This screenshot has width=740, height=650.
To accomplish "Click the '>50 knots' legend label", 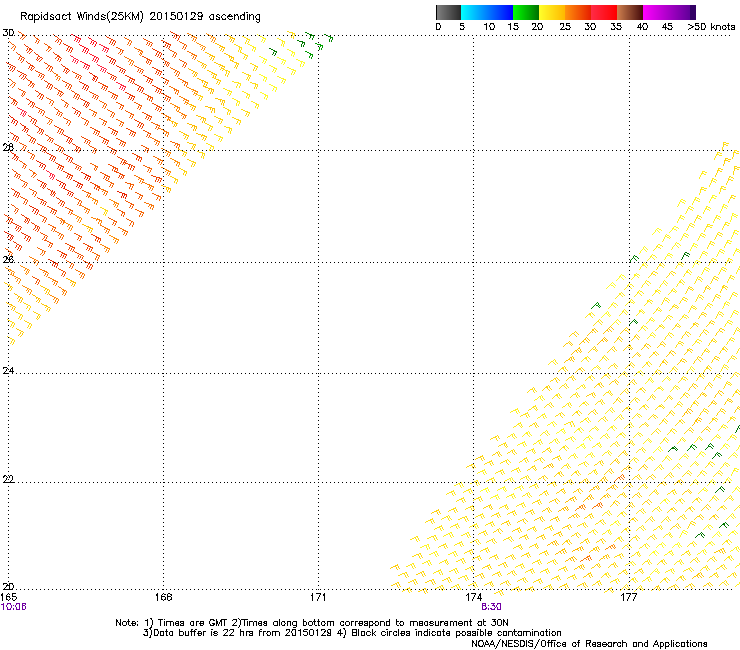I will [x=711, y=27].
